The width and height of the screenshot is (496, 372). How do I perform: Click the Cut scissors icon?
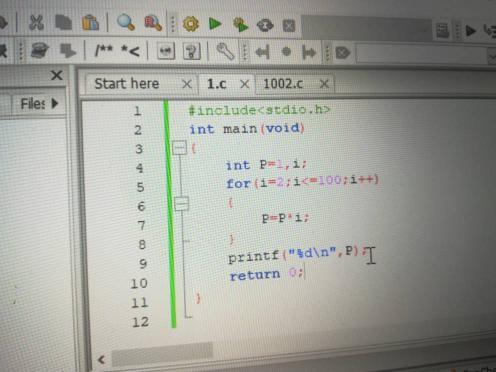[x=36, y=23]
